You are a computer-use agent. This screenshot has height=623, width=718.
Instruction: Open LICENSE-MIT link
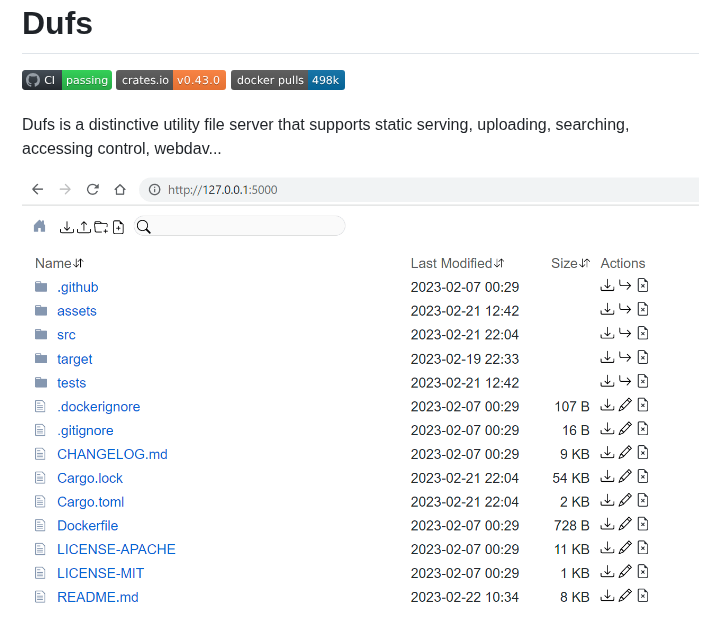point(100,573)
